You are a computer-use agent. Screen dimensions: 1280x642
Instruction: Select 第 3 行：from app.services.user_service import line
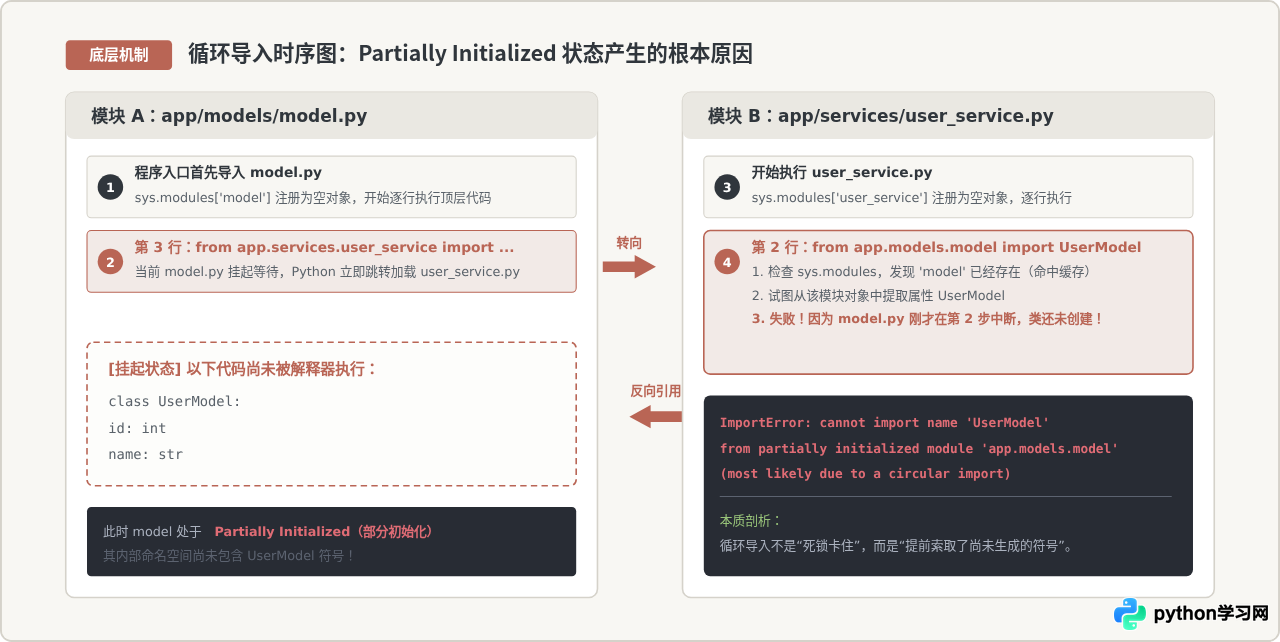tap(324, 247)
